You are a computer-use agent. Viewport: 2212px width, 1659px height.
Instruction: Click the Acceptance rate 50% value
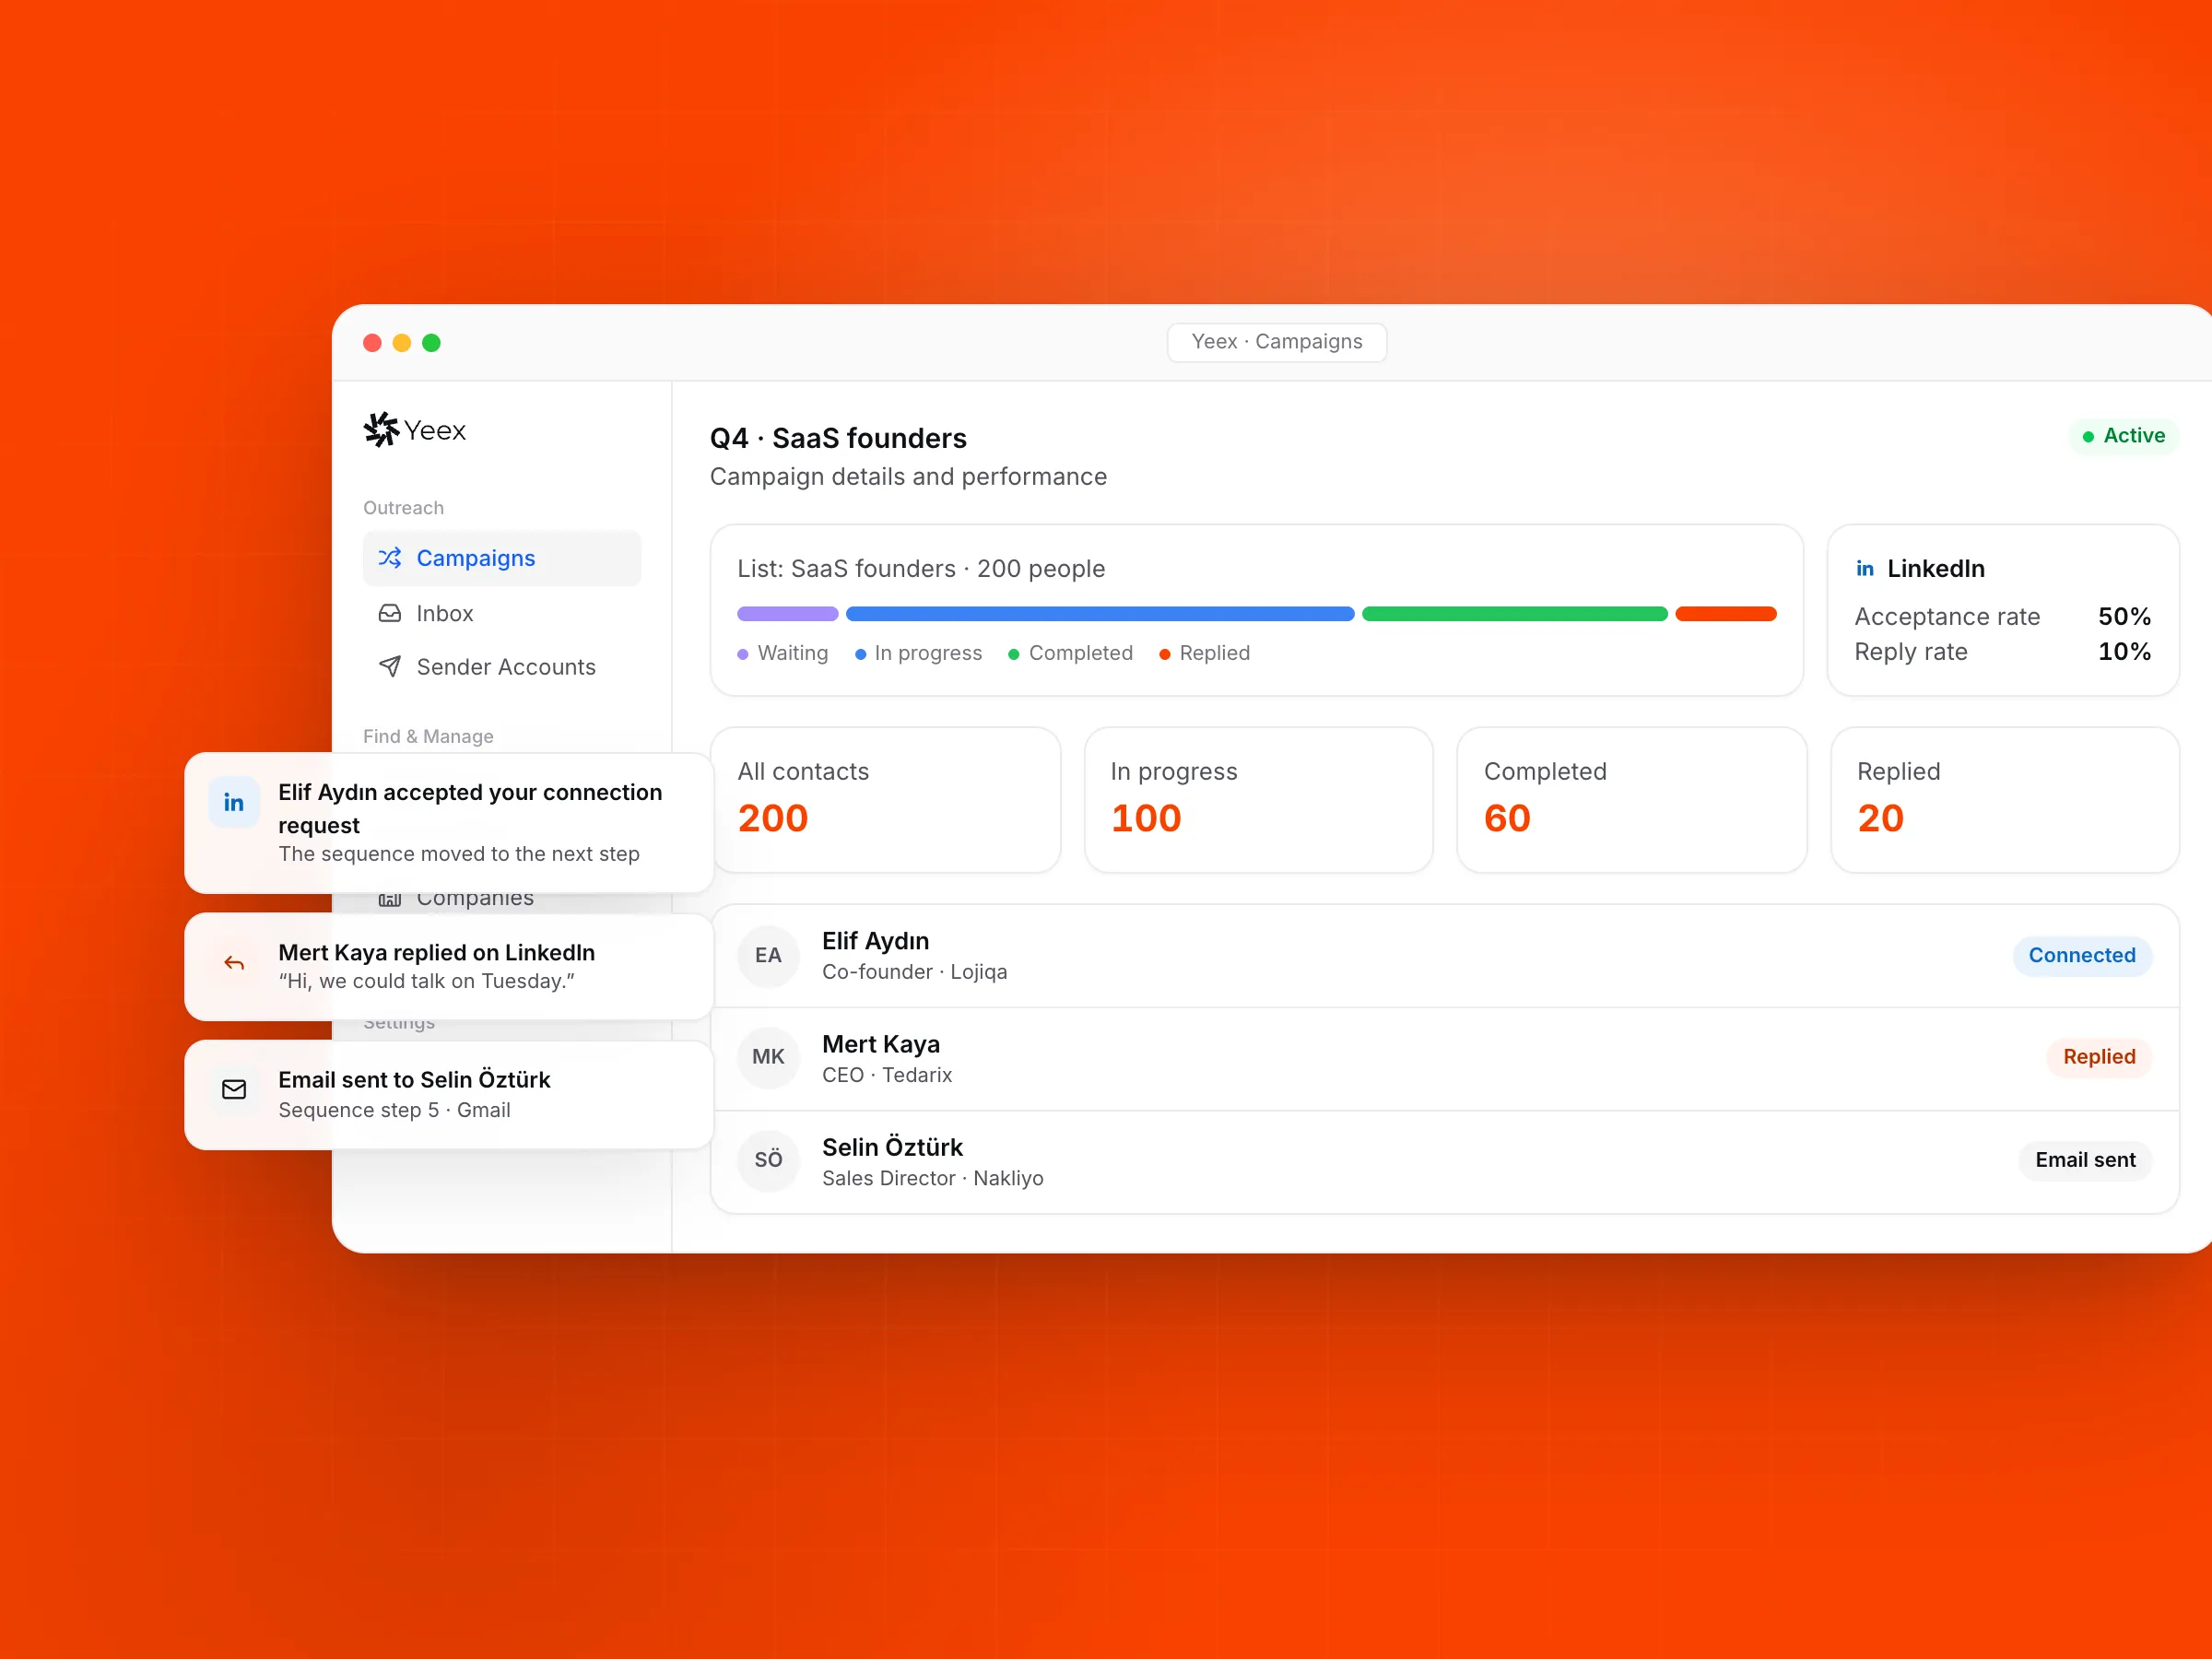pos(2124,616)
